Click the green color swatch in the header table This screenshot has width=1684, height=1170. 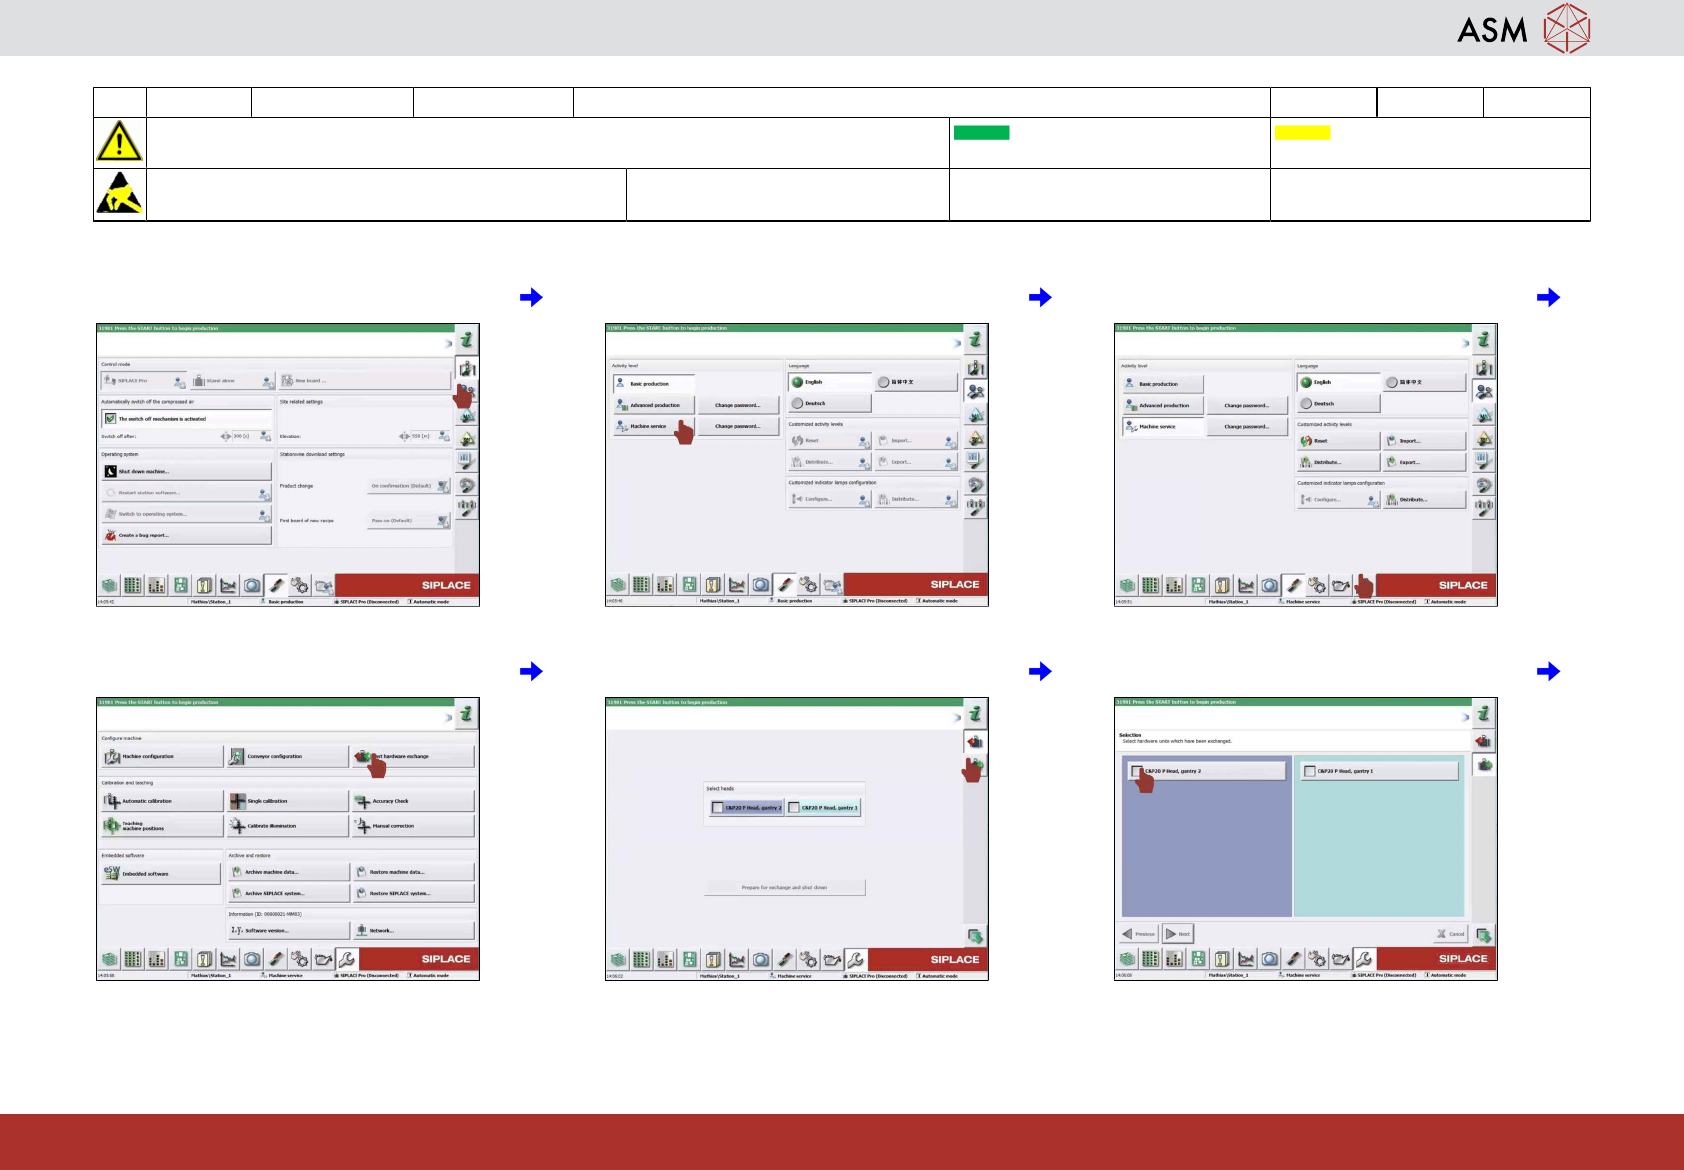point(982,132)
